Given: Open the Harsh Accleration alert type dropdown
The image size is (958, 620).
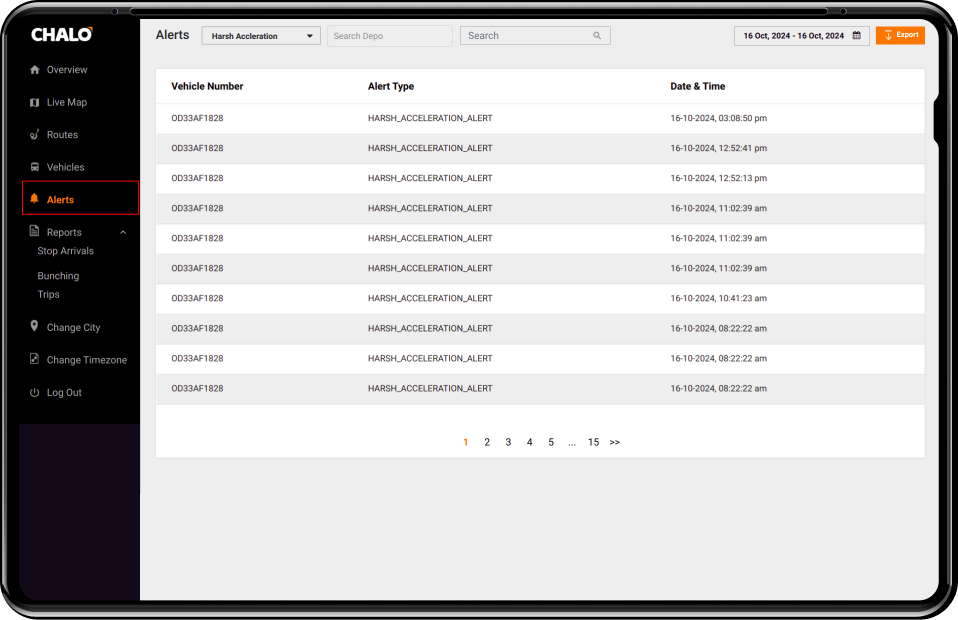Looking at the screenshot, I should tap(261, 36).
